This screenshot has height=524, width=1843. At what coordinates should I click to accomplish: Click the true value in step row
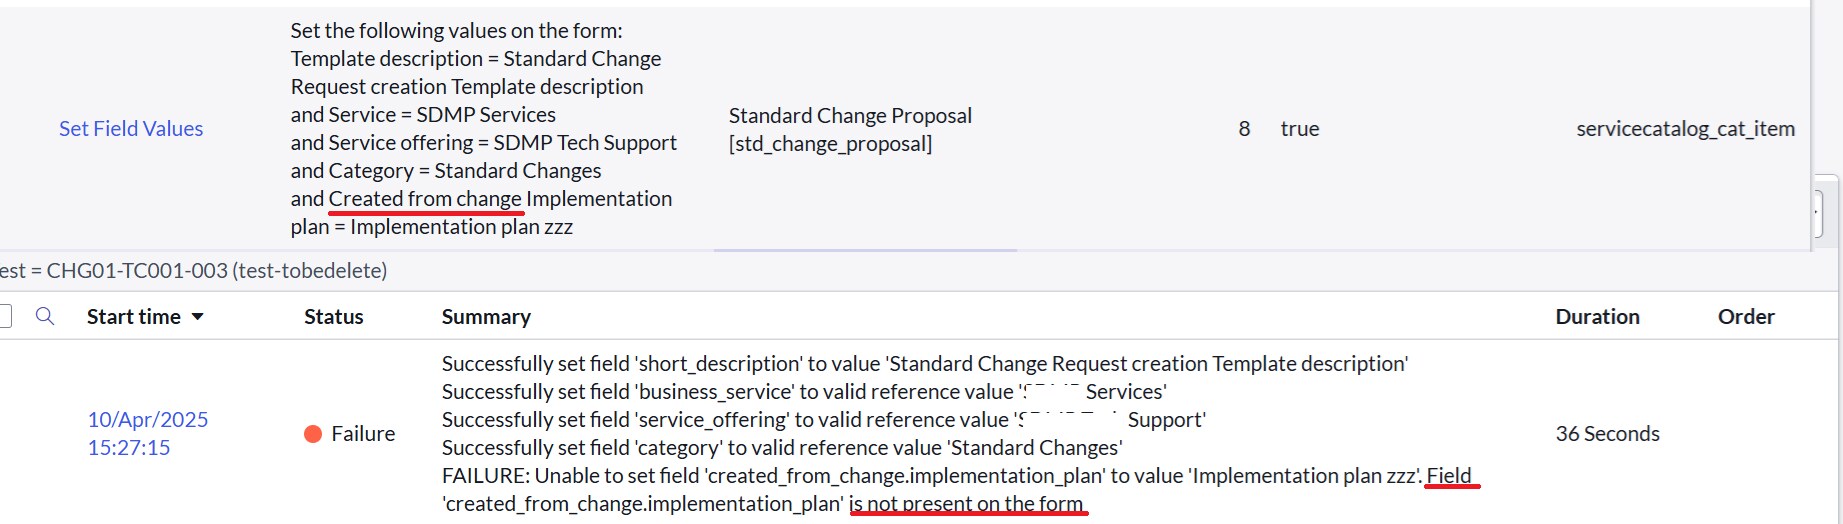point(1300,128)
